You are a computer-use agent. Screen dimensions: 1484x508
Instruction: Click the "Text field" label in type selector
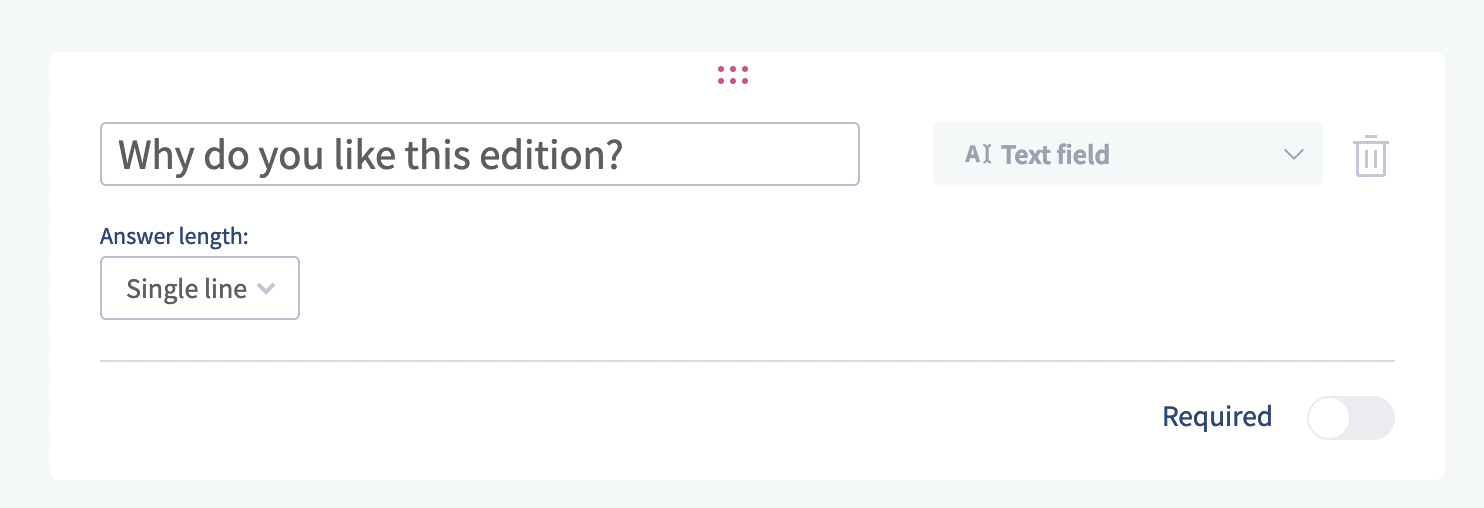pyautogui.click(x=1055, y=155)
